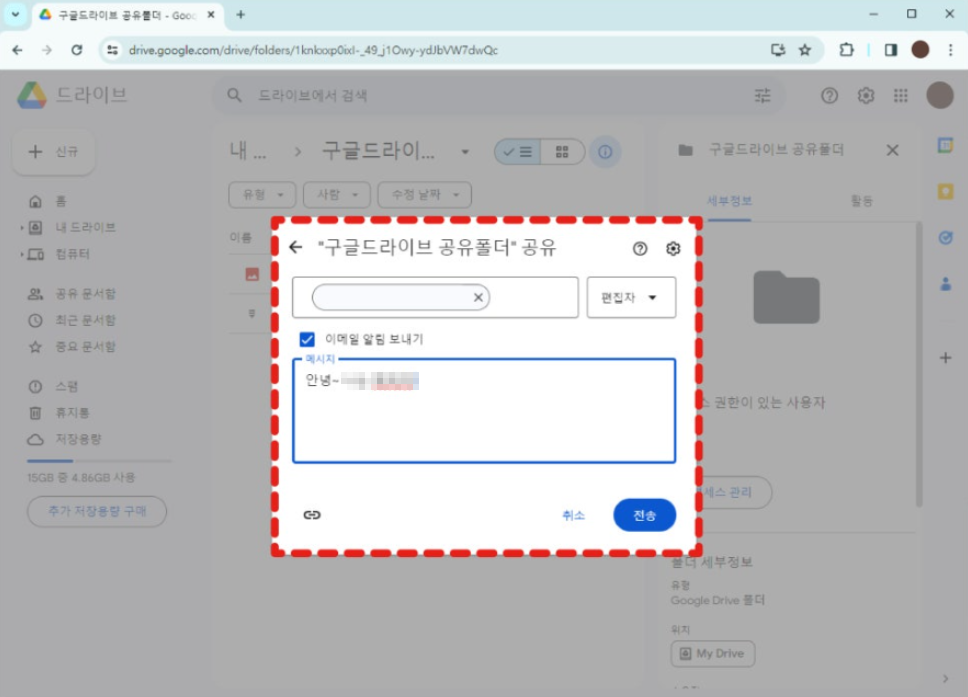Open Google account avatar in Drive
The image size is (968, 697).
tap(940, 96)
